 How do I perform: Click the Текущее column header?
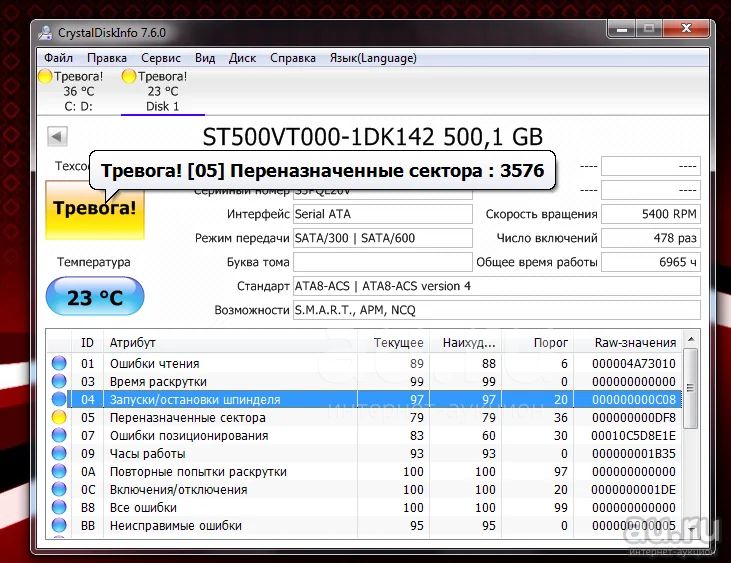pyautogui.click(x=393, y=343)
